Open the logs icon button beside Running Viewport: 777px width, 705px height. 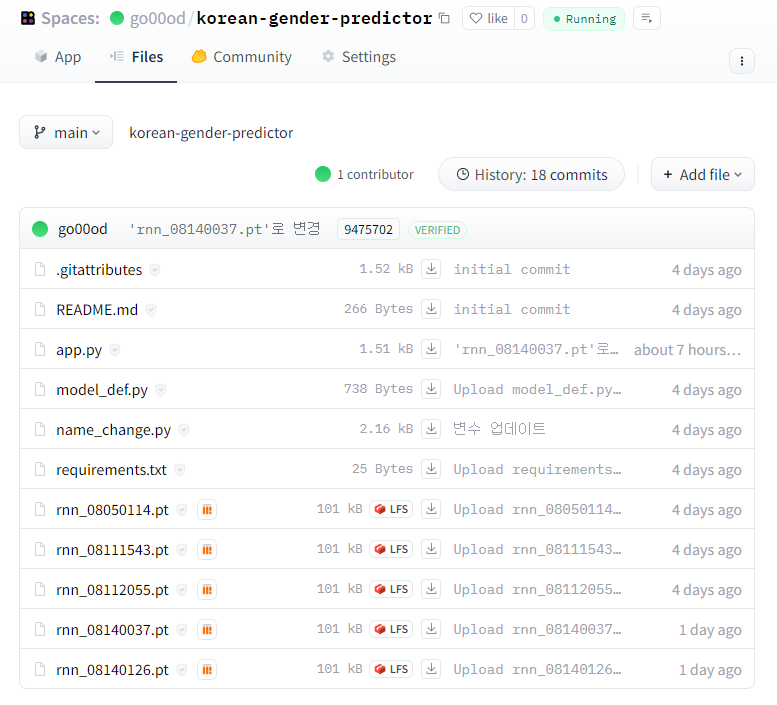coord(647,18)
